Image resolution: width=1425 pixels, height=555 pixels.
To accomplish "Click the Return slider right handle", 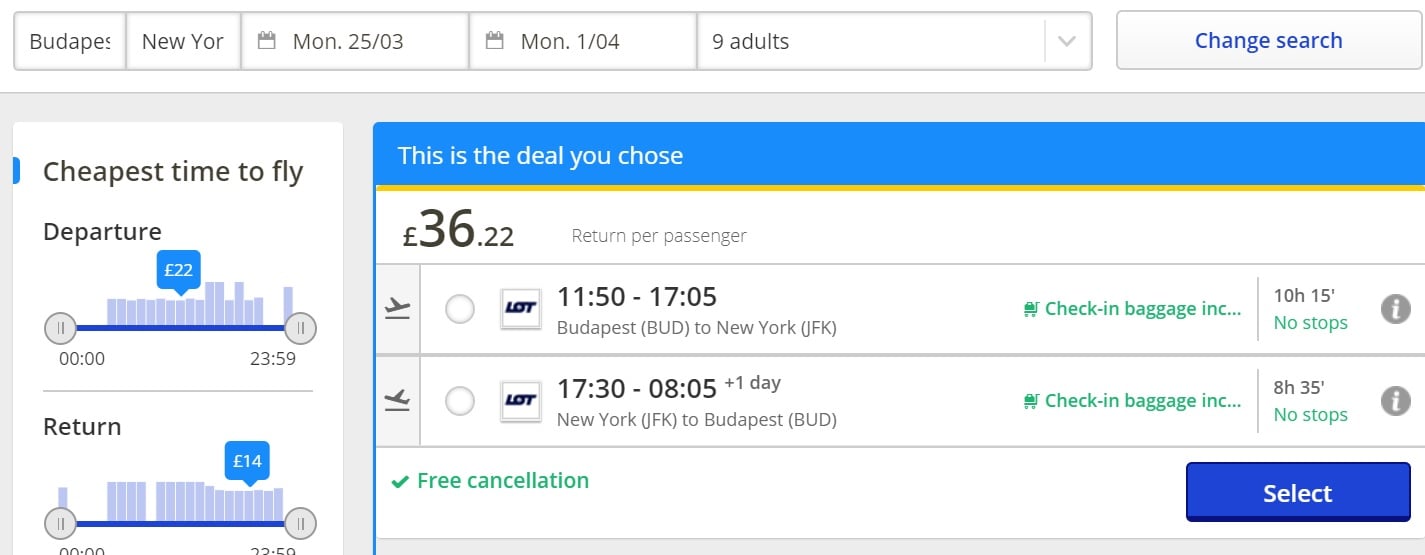I will tap(300, 523).
